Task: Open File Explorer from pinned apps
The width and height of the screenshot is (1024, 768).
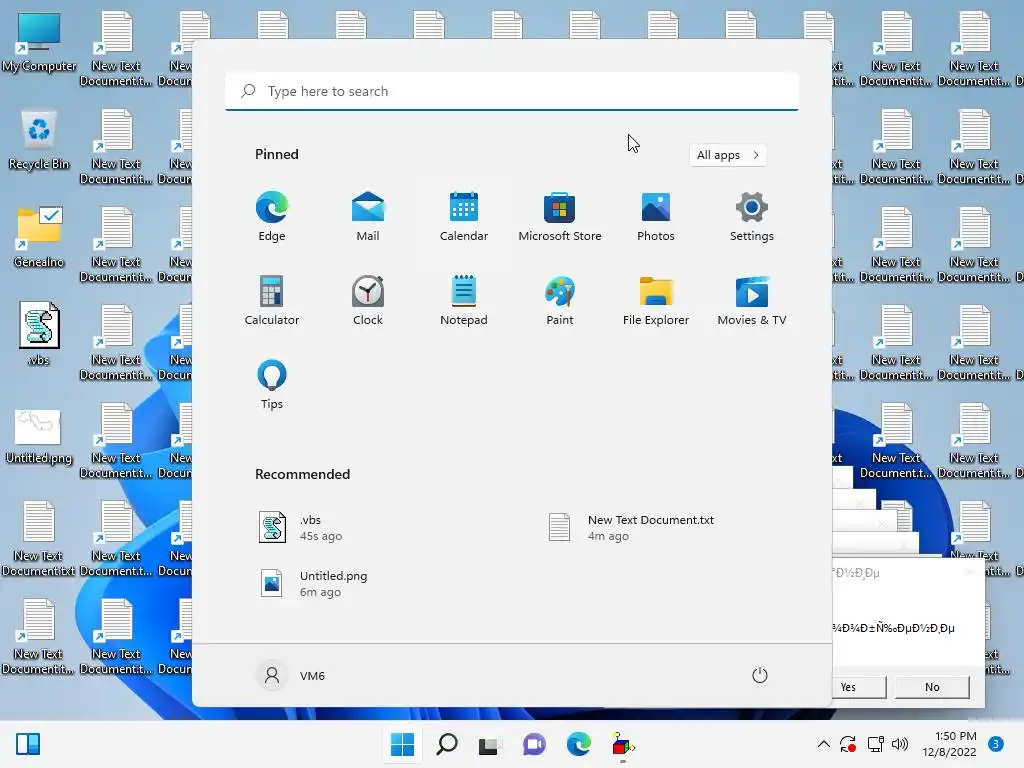Action: point(656,300)
